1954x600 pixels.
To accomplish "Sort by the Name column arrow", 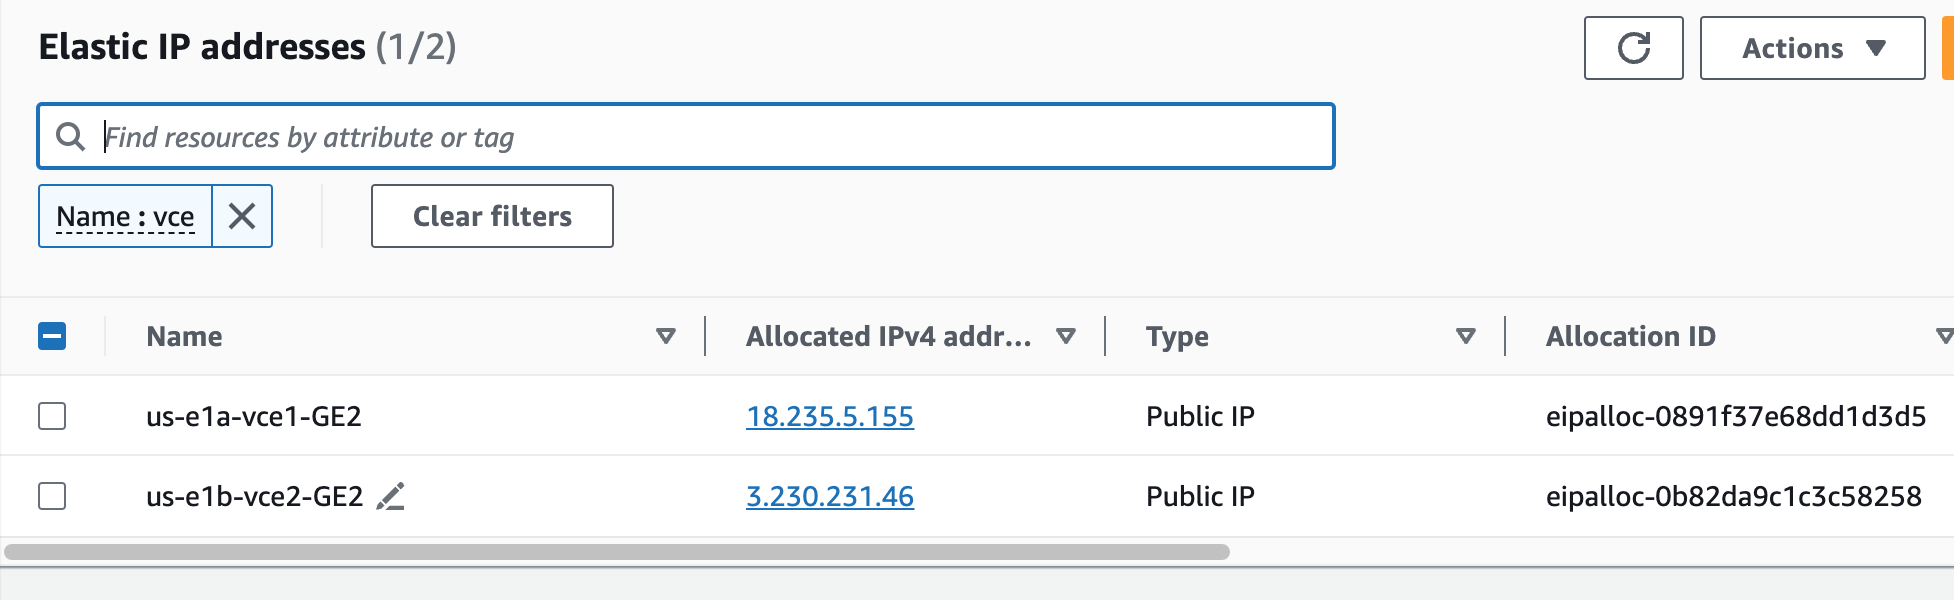I will pyautogui.click(x=665, y=336).
